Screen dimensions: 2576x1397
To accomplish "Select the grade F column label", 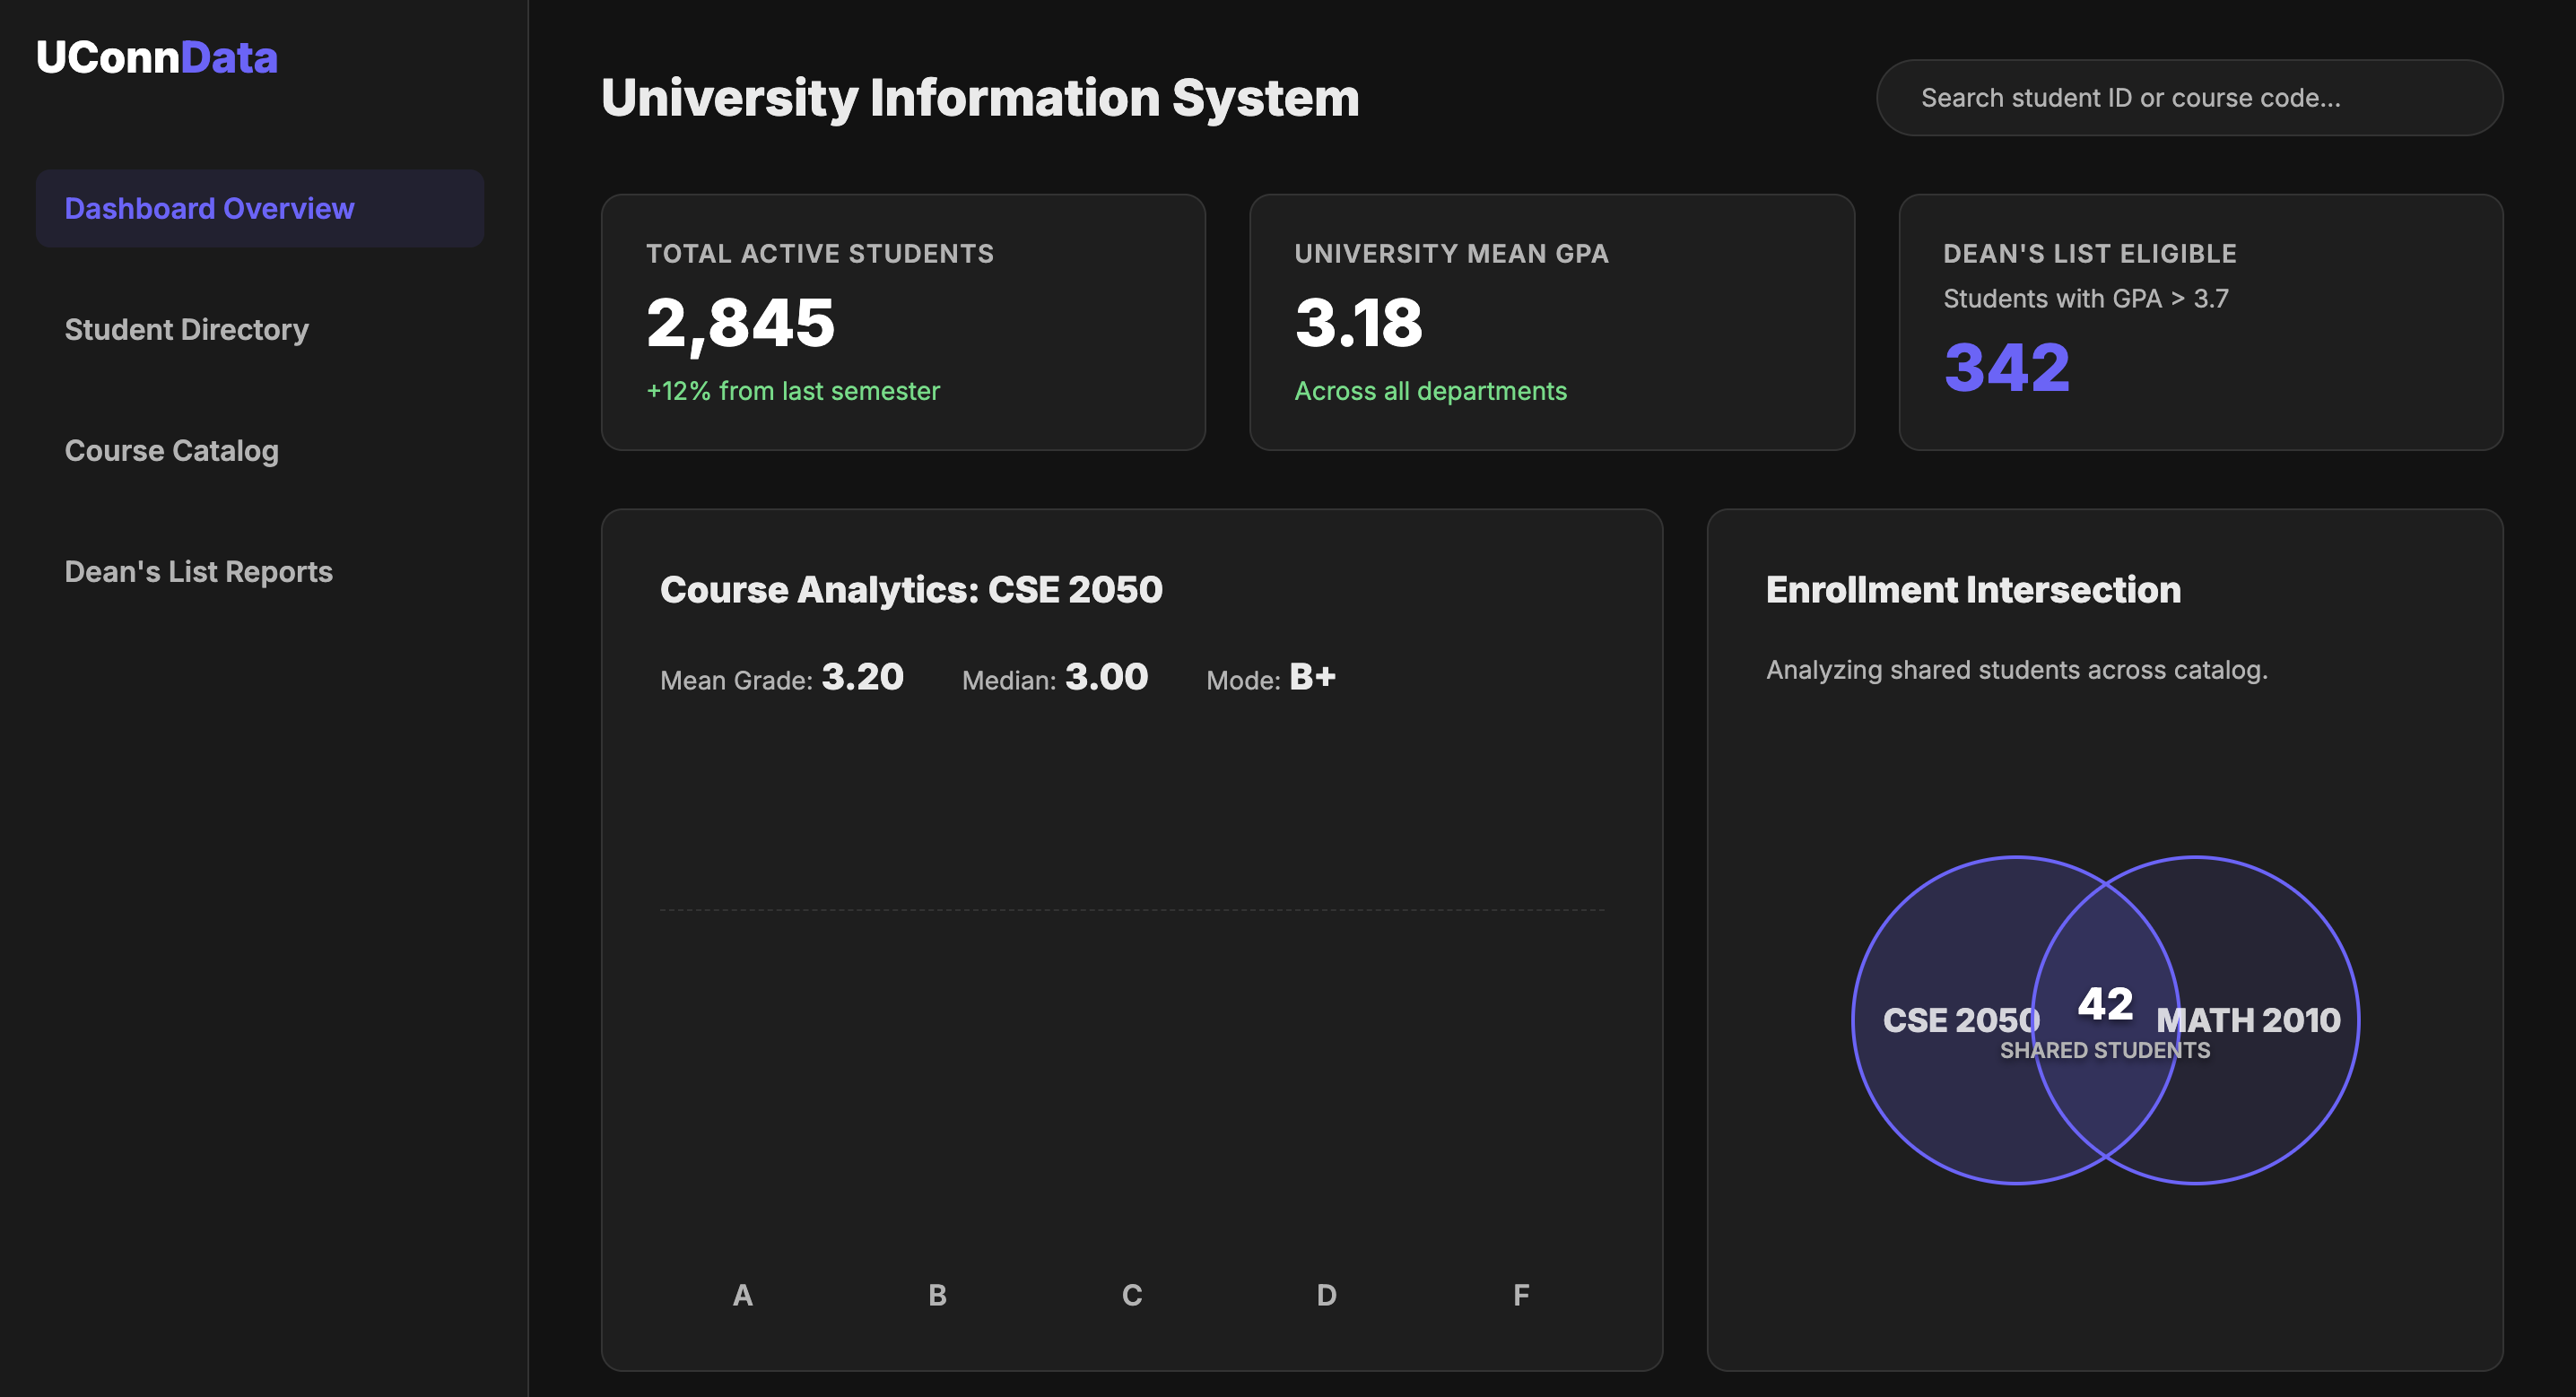I will click(1520, 1295).
